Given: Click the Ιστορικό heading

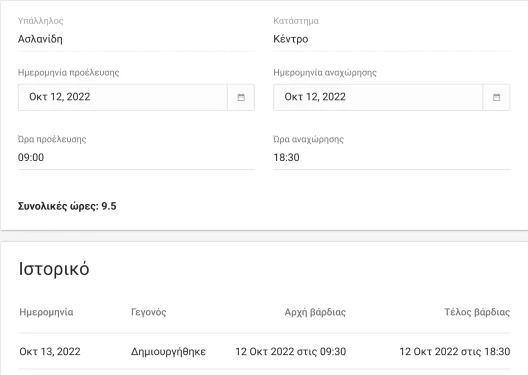Looking at the screenshot, I should tap(54, 269).
